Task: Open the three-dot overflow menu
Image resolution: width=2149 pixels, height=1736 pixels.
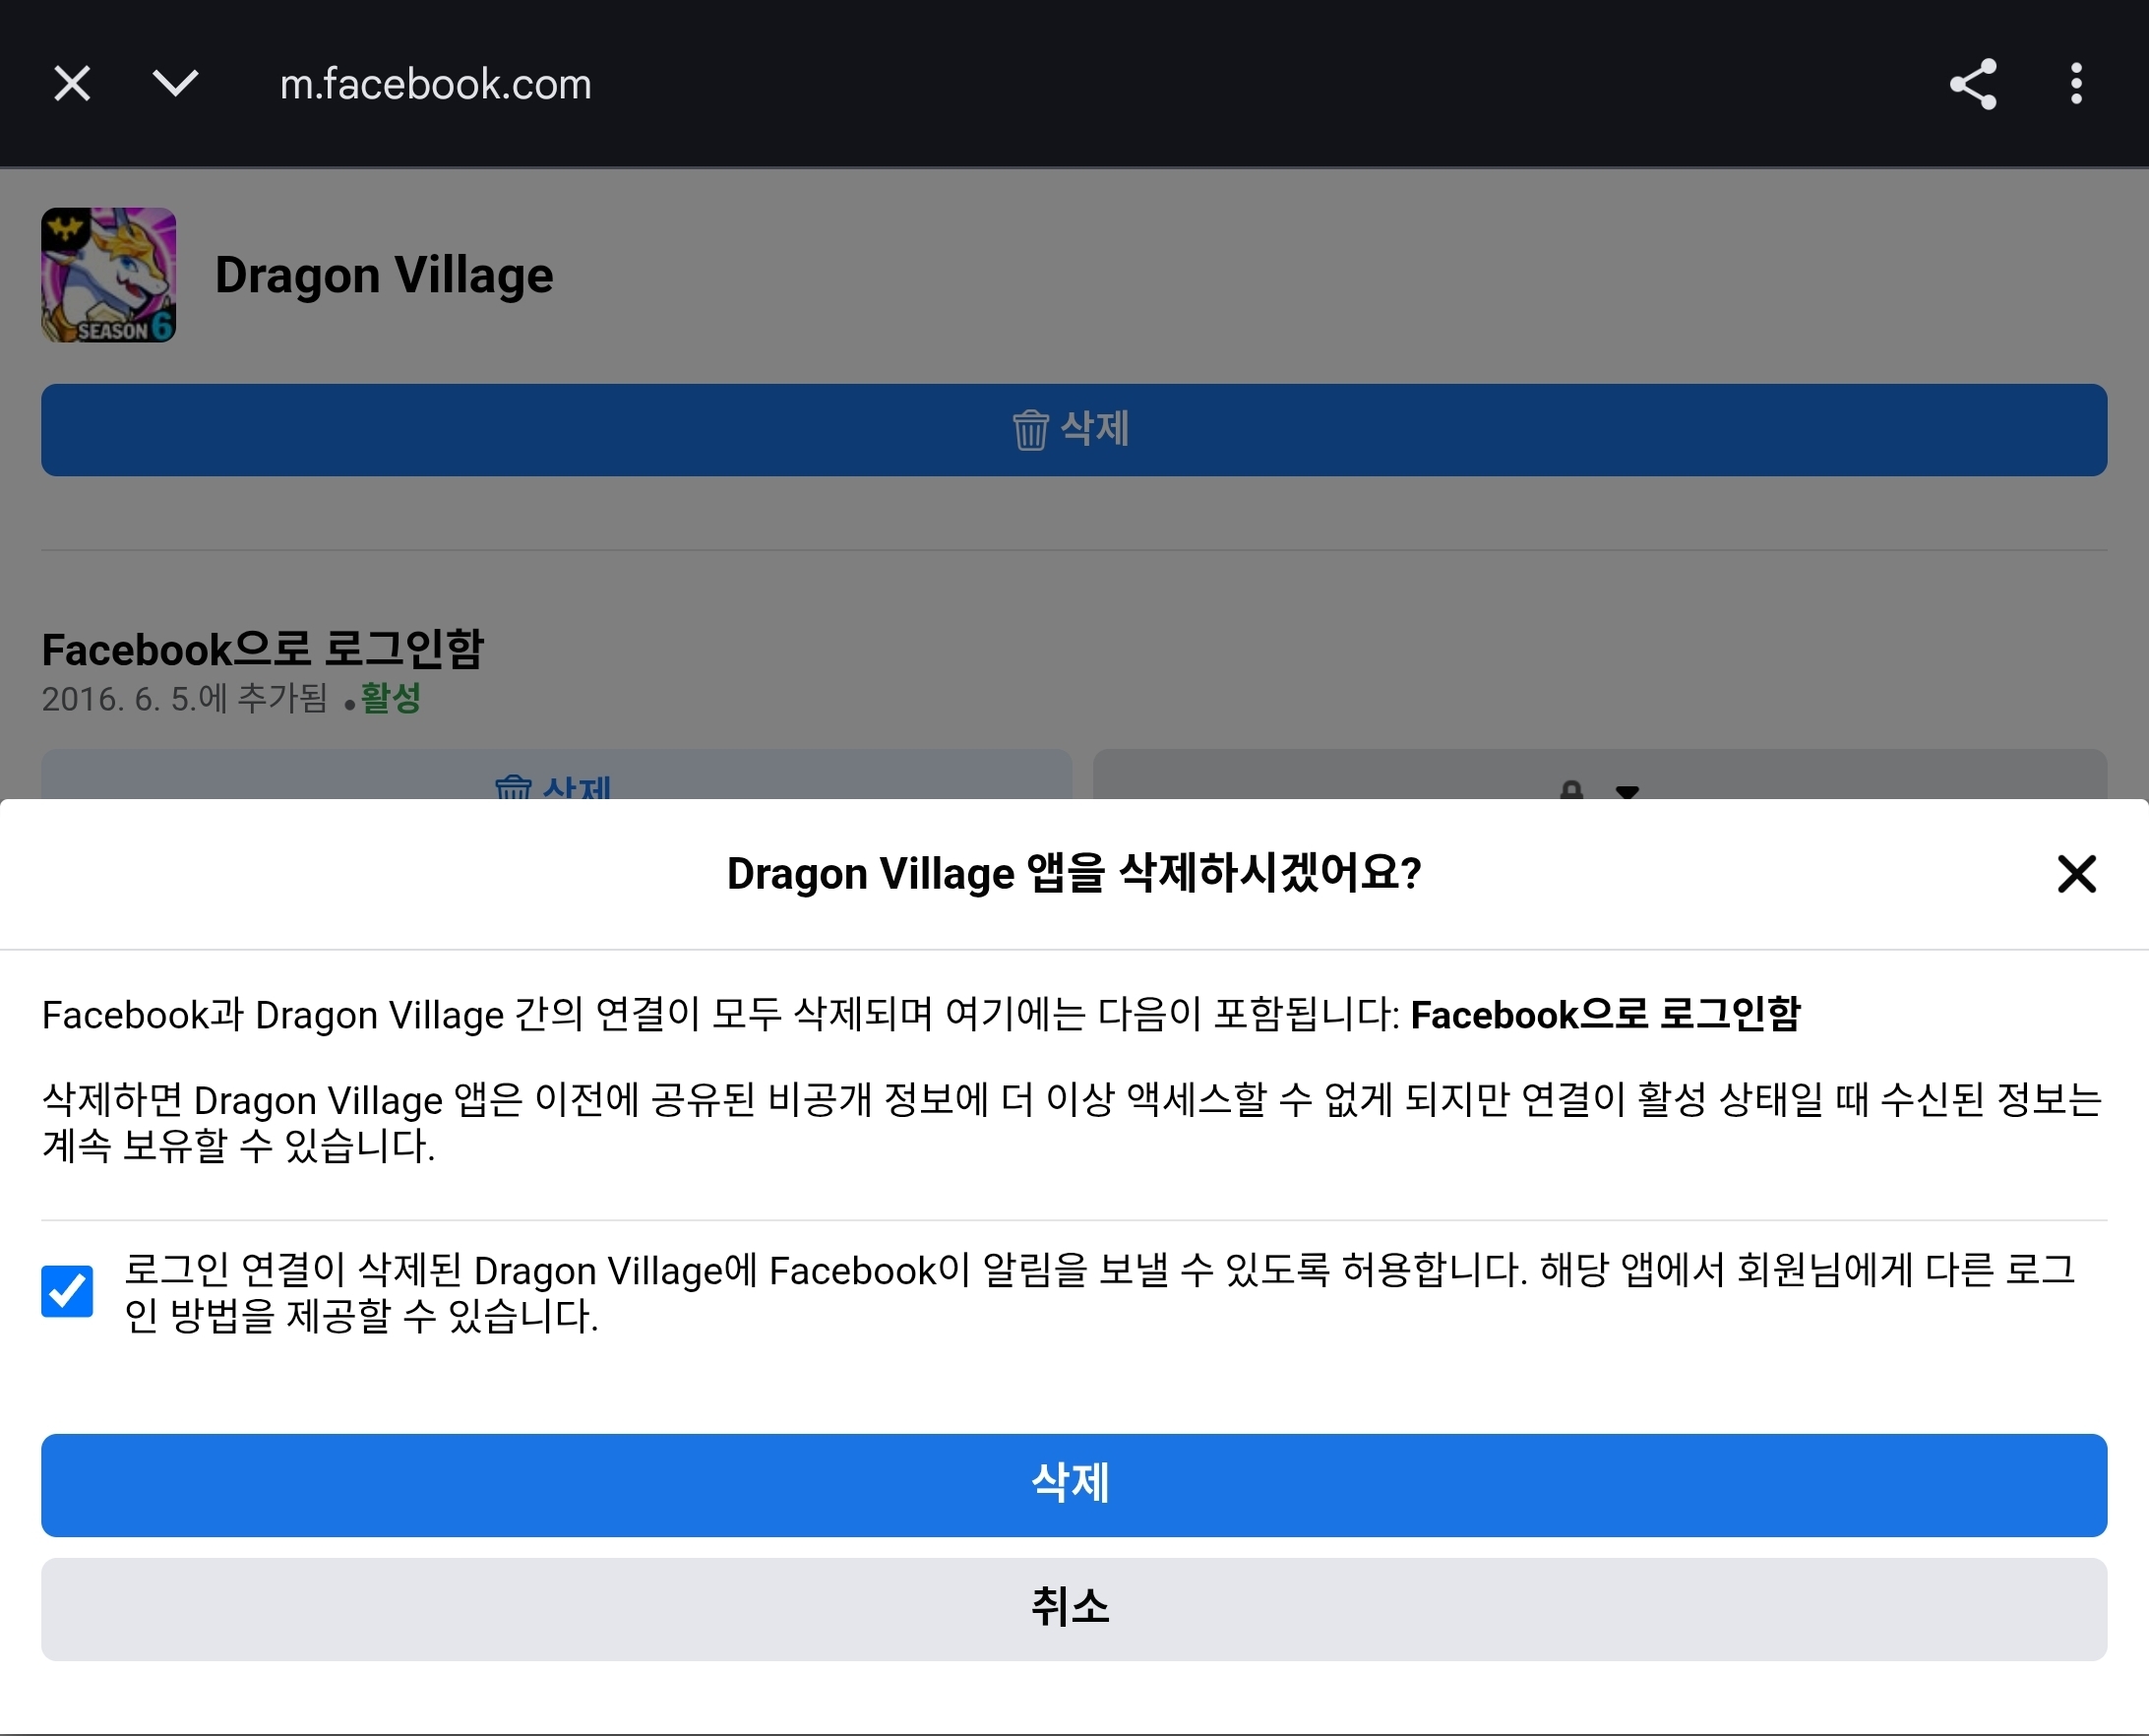Action: (2076, 84)
